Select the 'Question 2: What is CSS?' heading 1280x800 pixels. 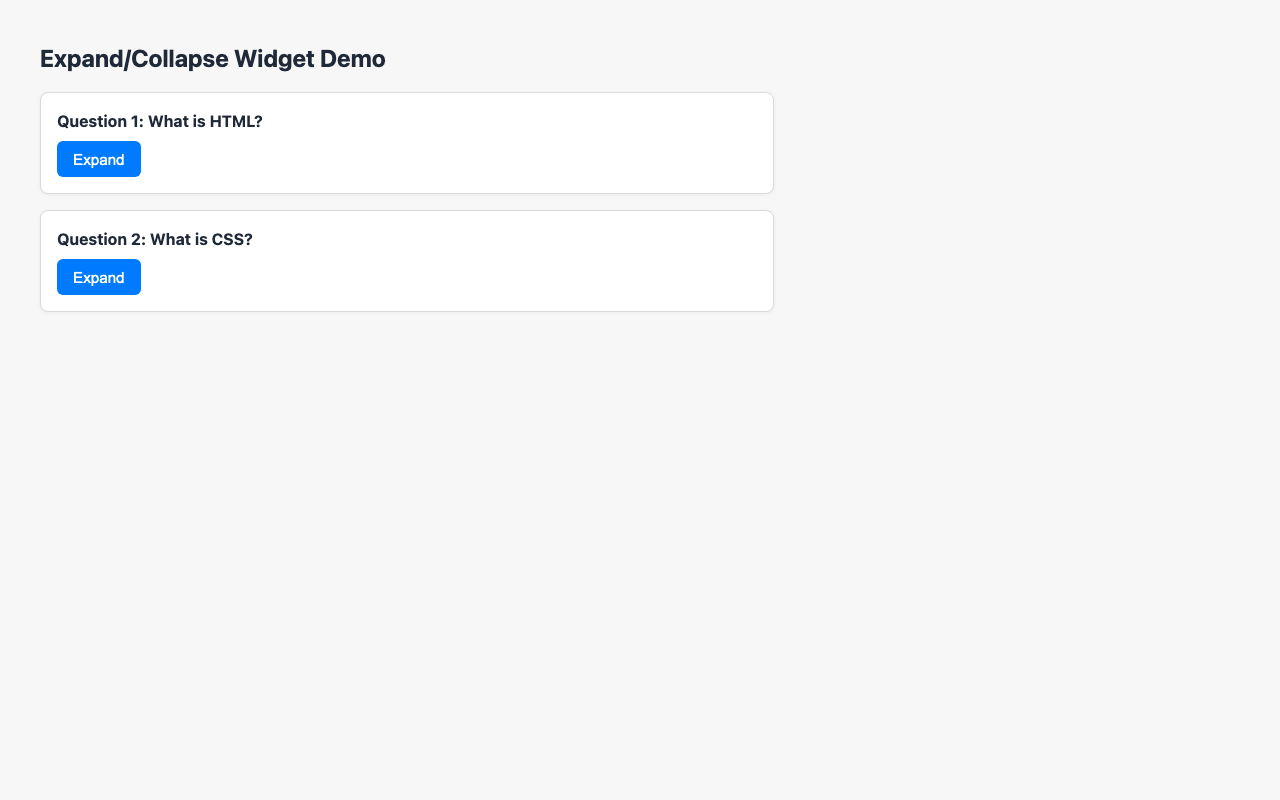click(x=154, y=239)
